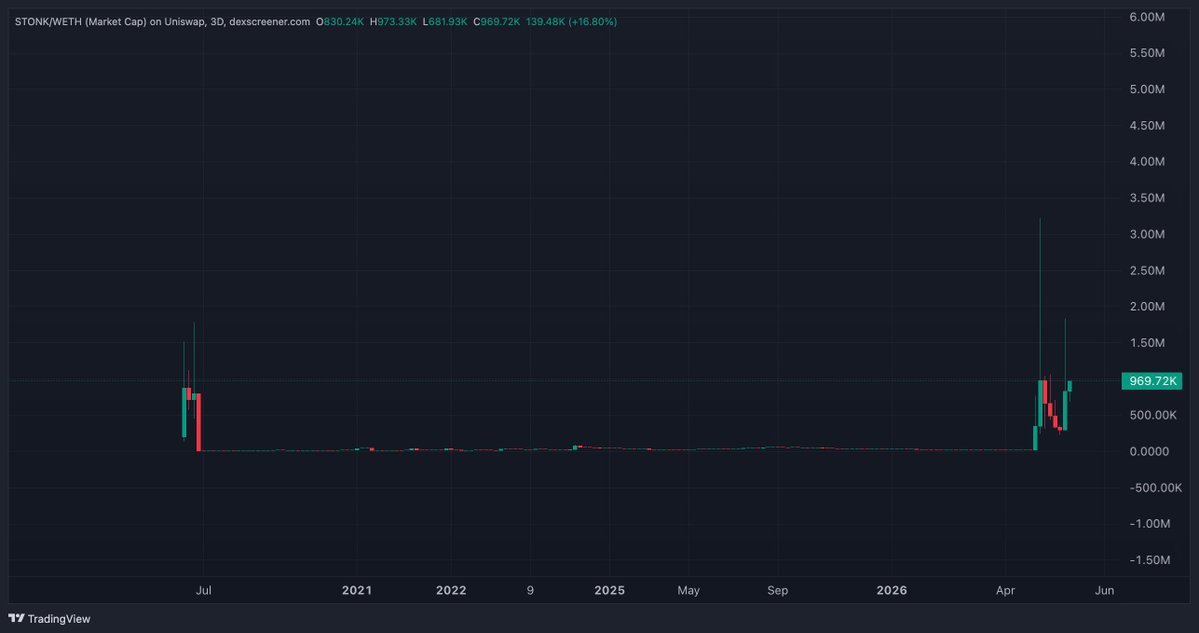Click the 9 time axis label
1199x633 pixels.
[530, 590]
